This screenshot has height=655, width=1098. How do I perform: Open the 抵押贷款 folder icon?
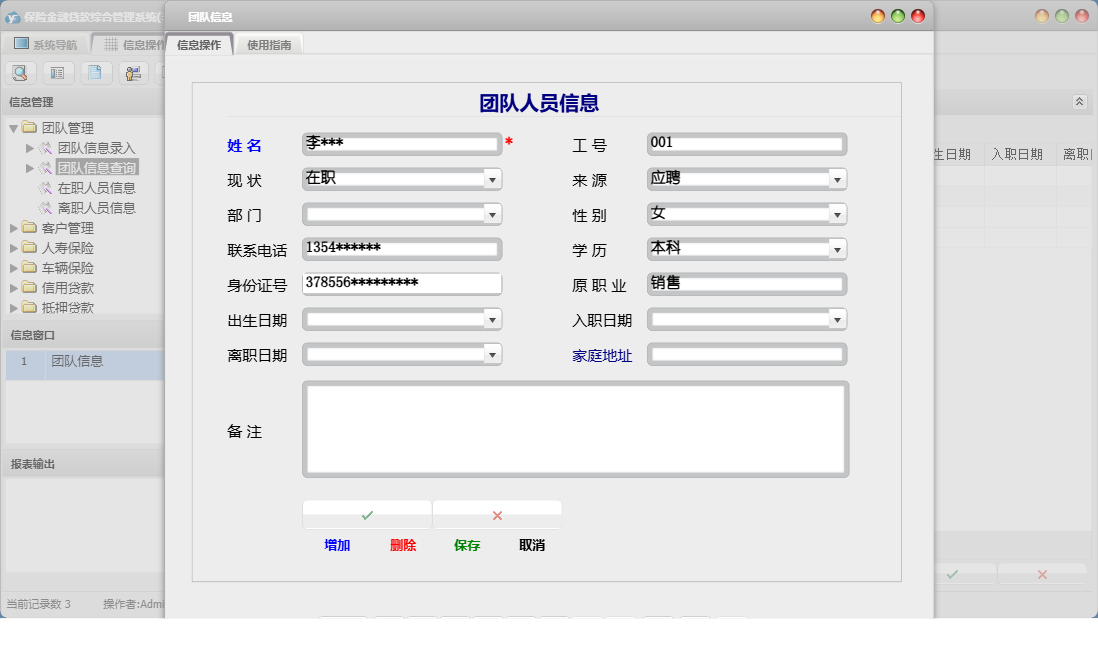point(28,307)
